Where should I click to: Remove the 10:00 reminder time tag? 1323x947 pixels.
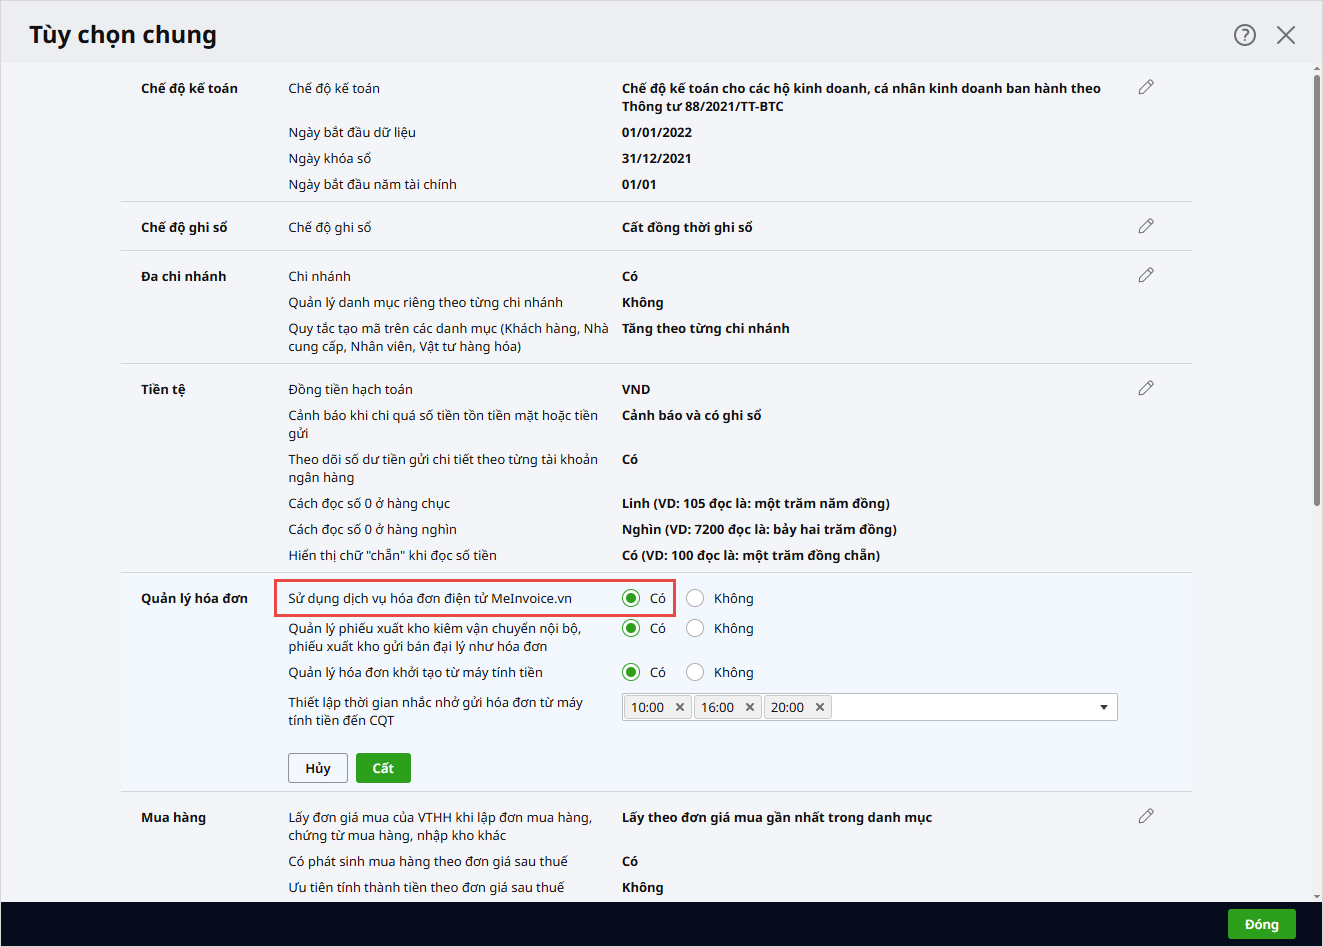[x=680, y=708]
